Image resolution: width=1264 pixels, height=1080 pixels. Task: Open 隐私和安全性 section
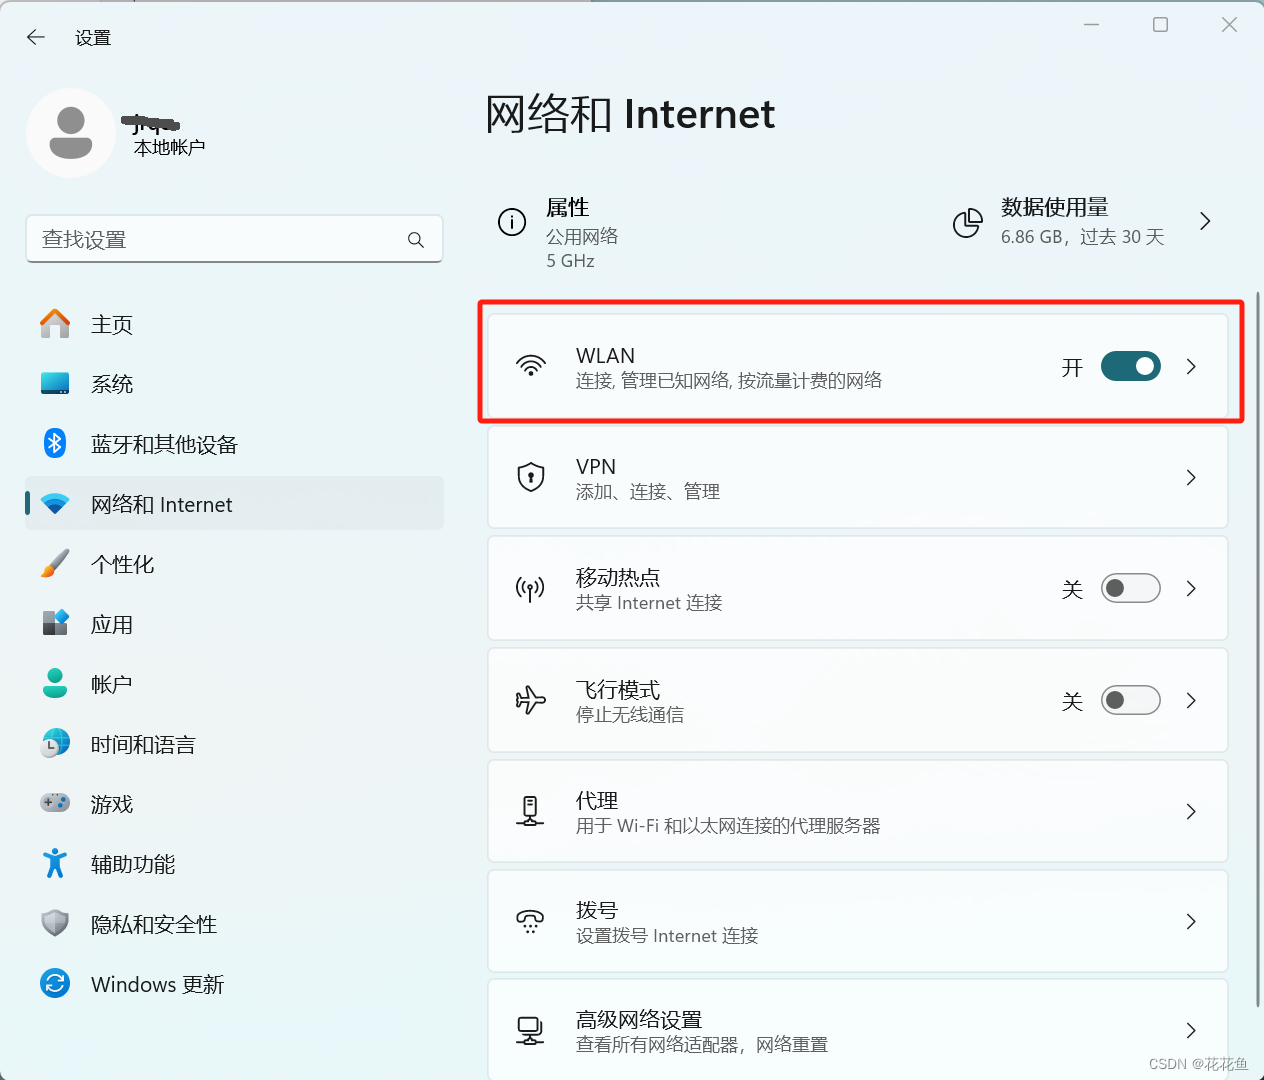(x=234, y=924)
